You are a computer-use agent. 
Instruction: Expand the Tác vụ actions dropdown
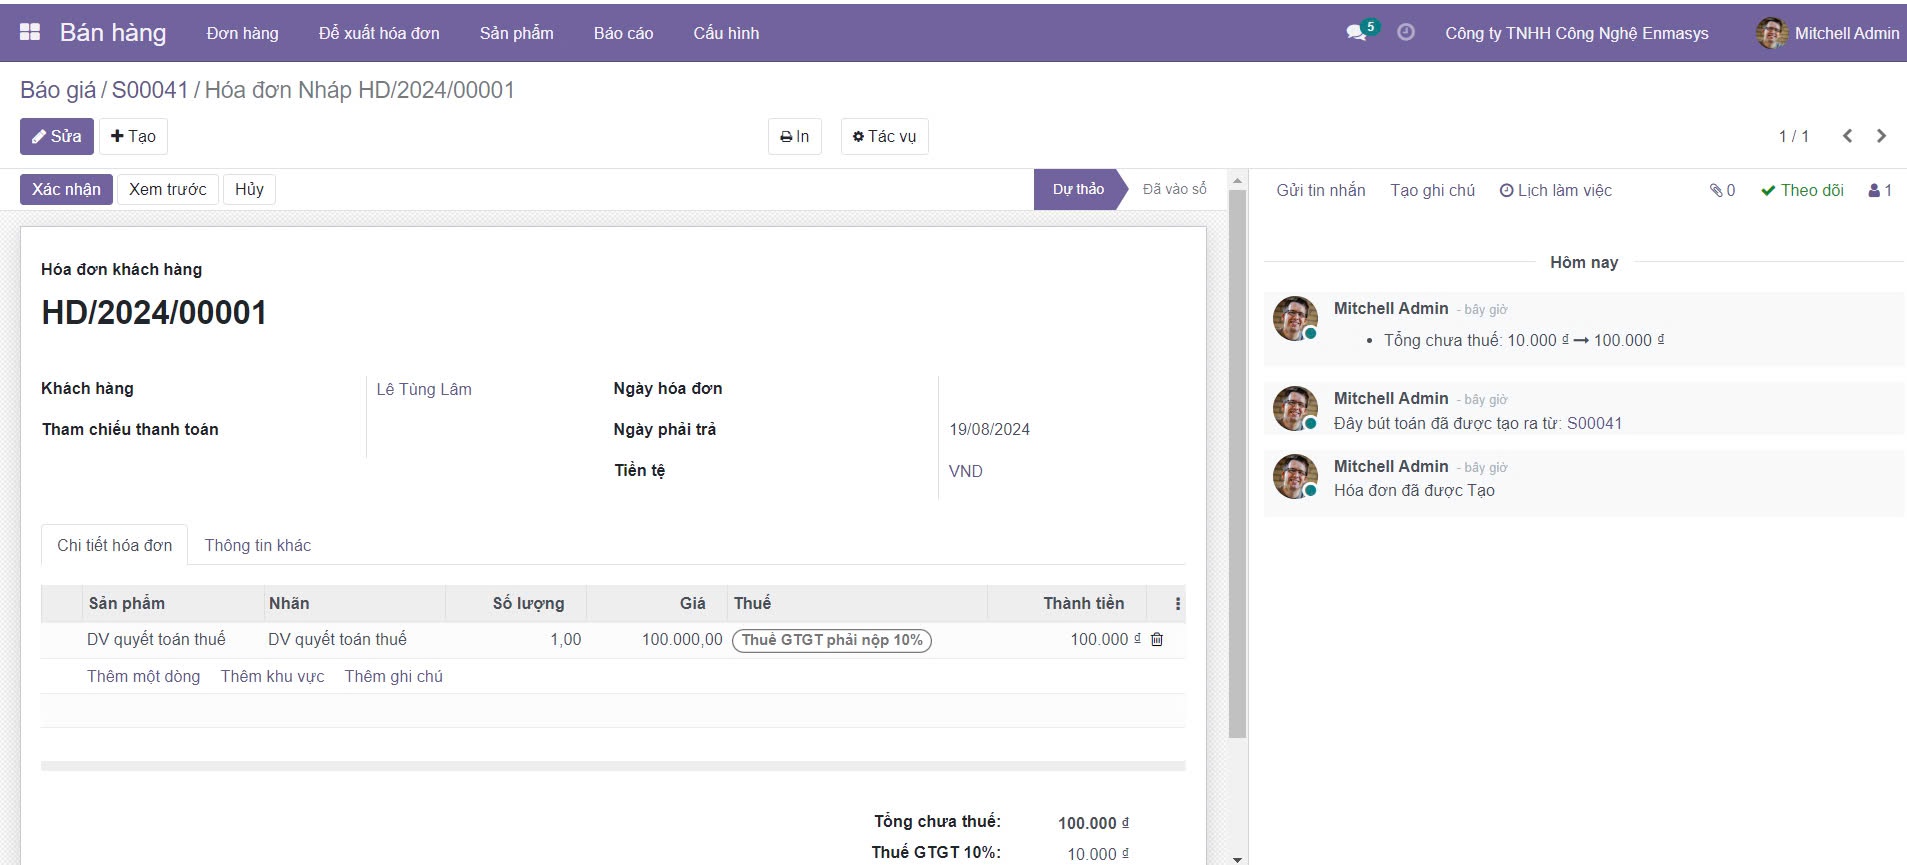[884, 136]
